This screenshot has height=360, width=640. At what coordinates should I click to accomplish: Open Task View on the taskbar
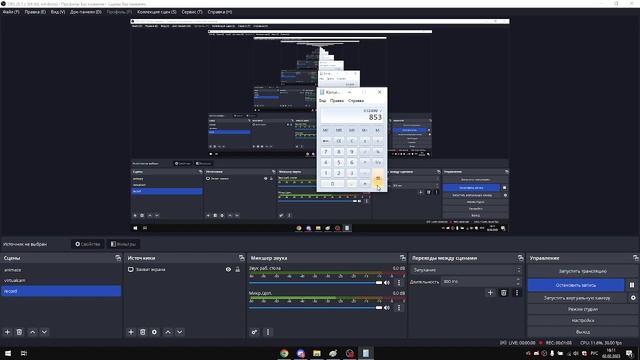pos(24,353)
